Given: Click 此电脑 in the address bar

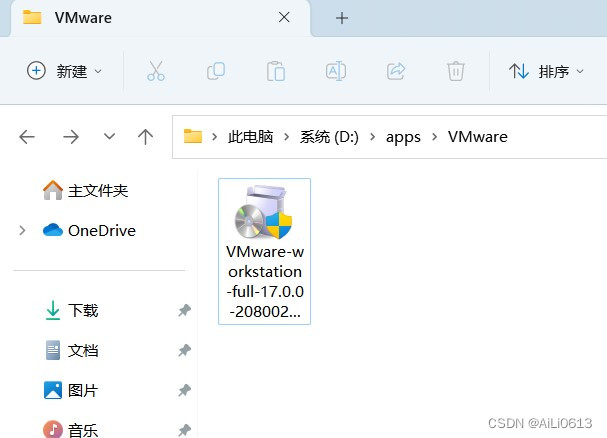Looking at the screenshot, I should point(250,137).
